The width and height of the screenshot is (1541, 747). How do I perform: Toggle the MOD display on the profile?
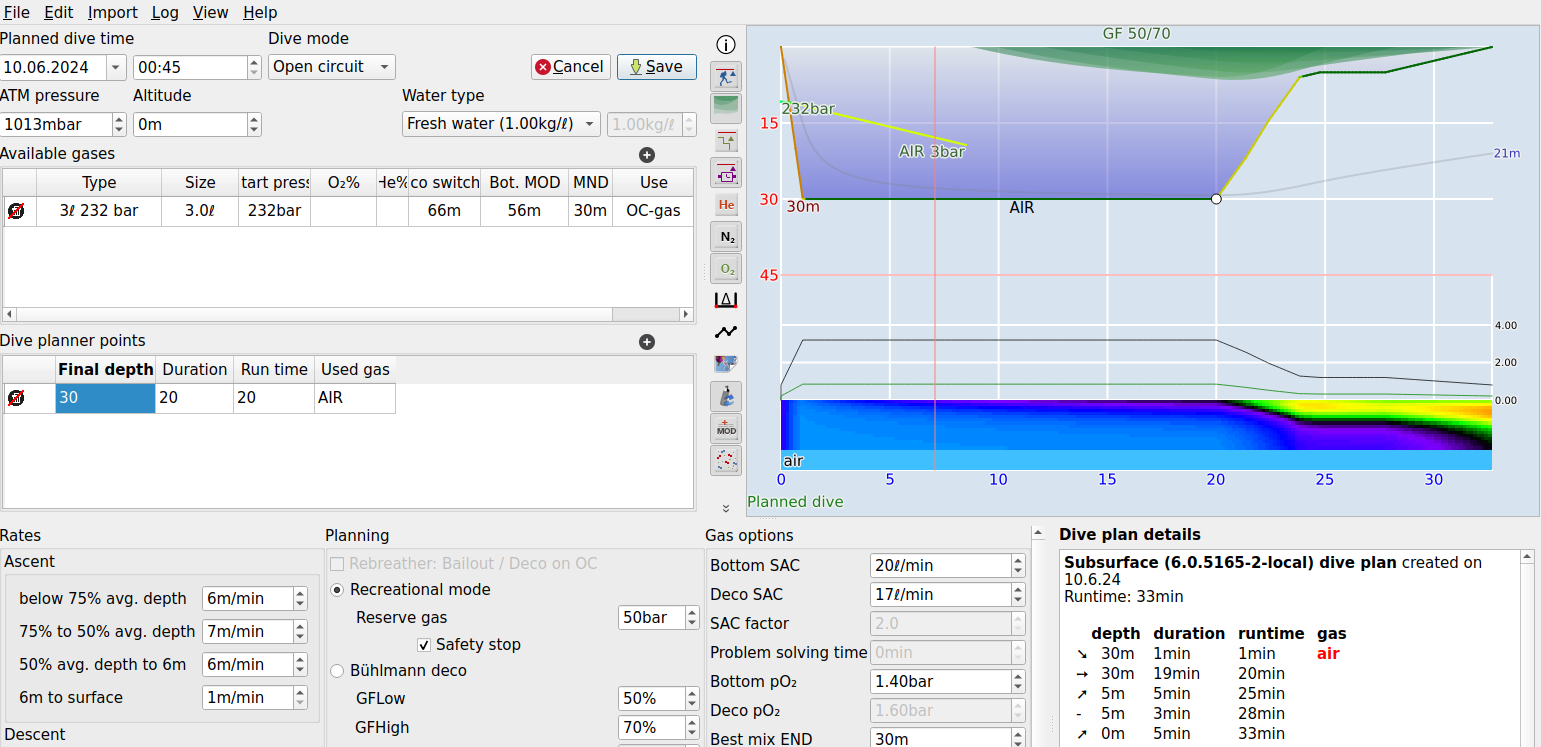tap(726, 428)
